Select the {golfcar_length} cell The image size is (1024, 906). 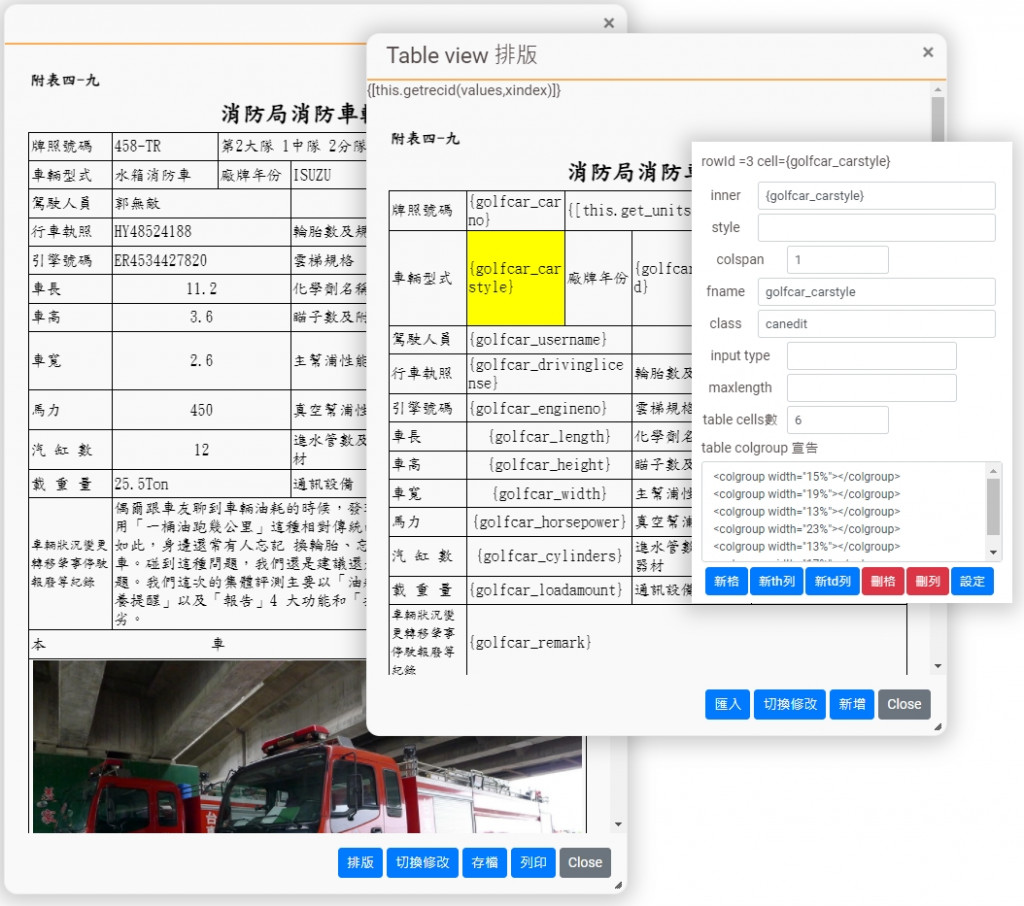click(x=549, y=436)
